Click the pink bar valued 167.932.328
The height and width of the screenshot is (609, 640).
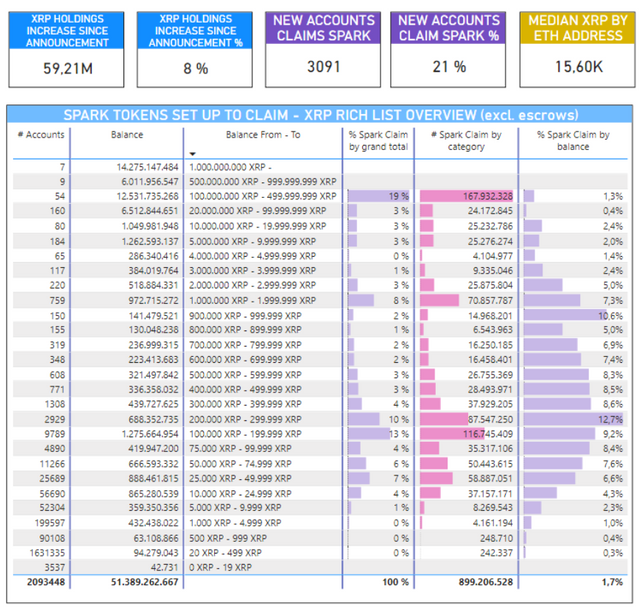coord(466,196)
